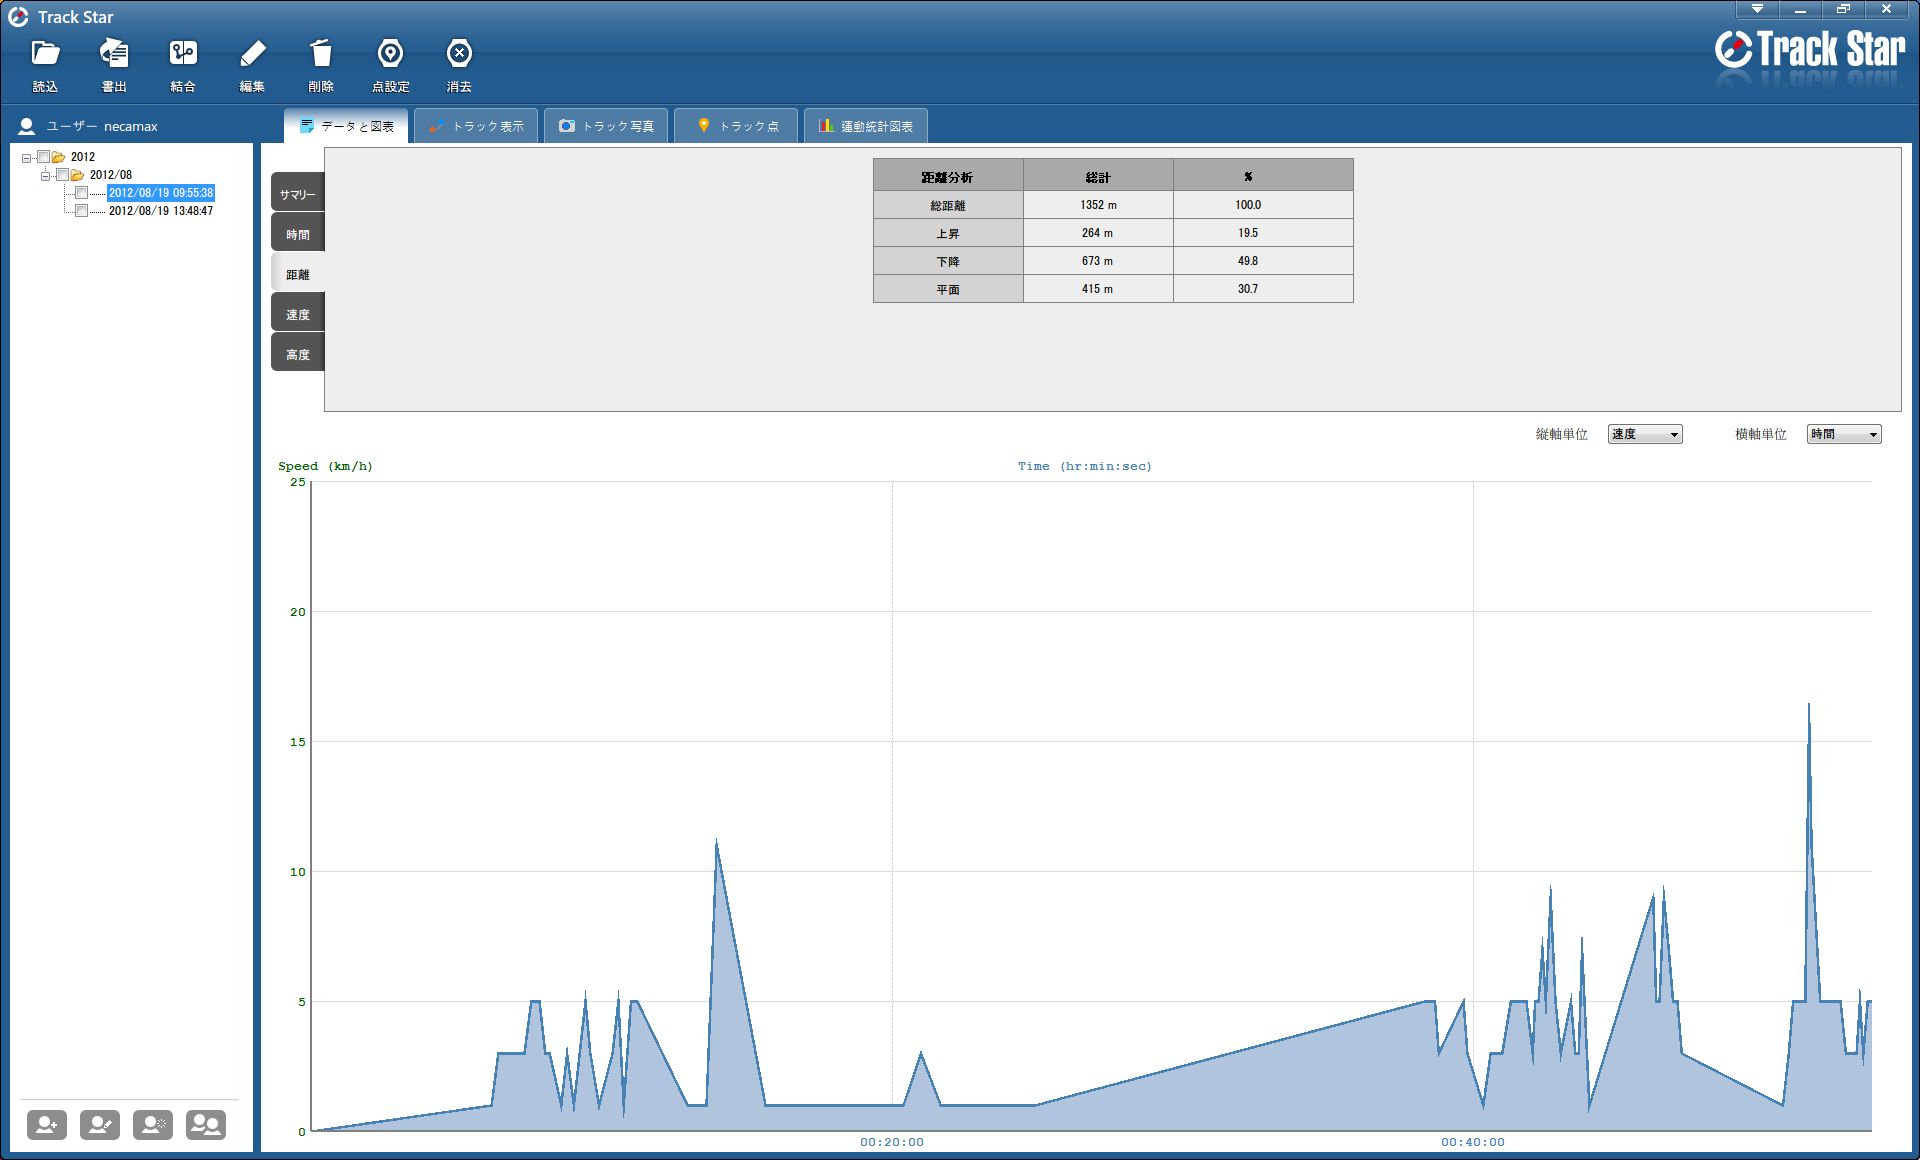Screen dimensions: 1920x1160
Task: Open the 横軸単位 horizontal axis dropdown
Action: [x=1844, y=434]
